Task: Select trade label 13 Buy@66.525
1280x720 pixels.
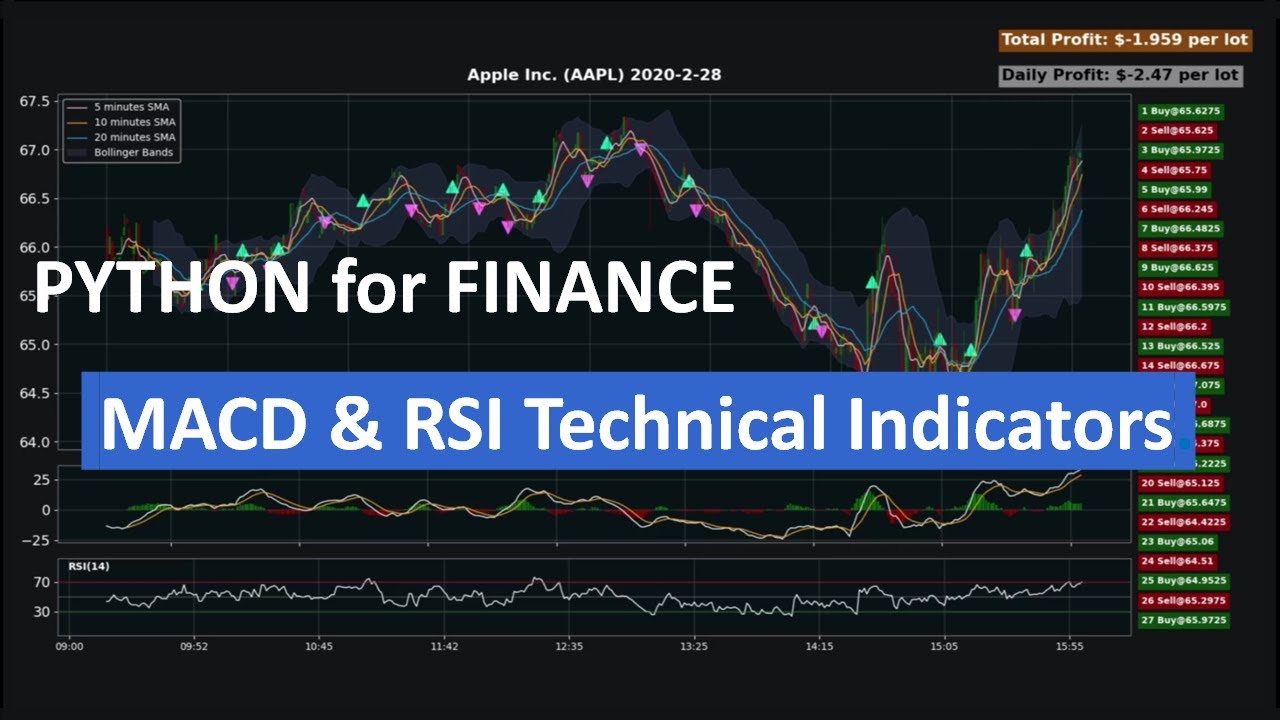Action: click(x=1181, y=346)
